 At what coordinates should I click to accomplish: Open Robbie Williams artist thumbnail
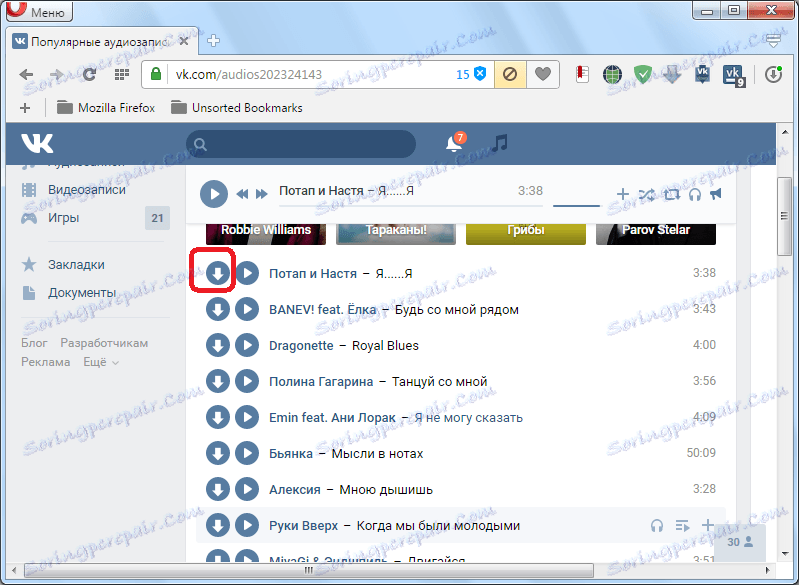point(265,234)
